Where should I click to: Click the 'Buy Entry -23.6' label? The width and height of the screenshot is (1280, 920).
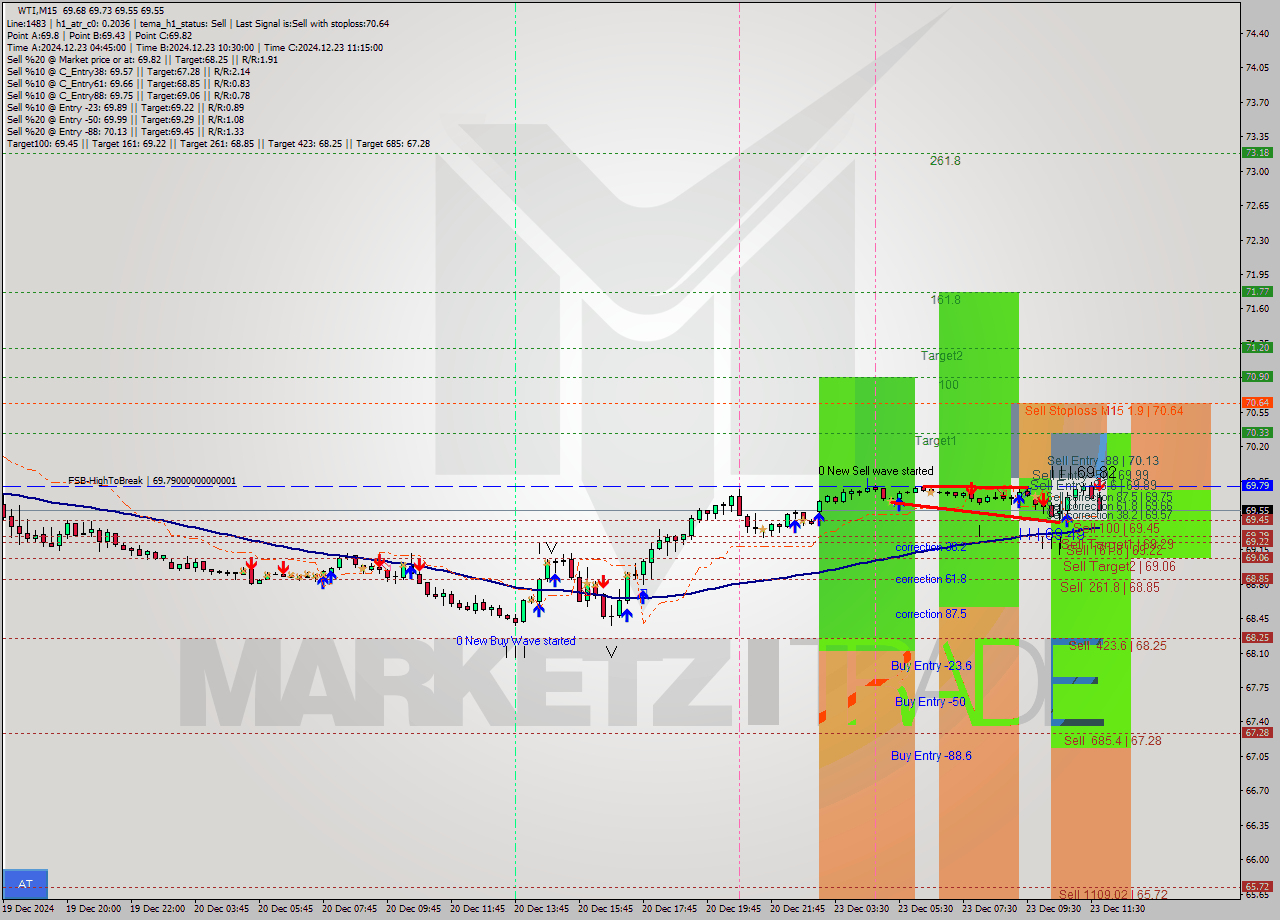tap(931, 666)
